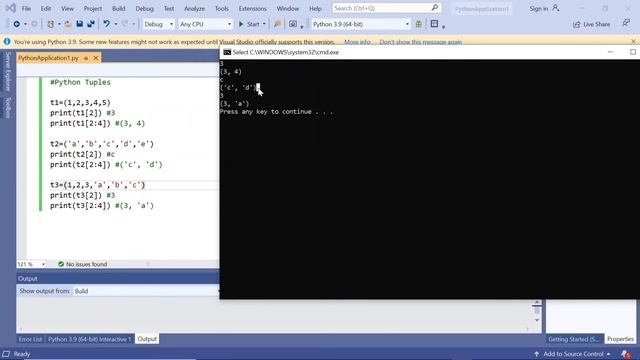The height and width of the screenshot is (360, 640).
Task: Click the New Project icon
Action: (50, 24)
